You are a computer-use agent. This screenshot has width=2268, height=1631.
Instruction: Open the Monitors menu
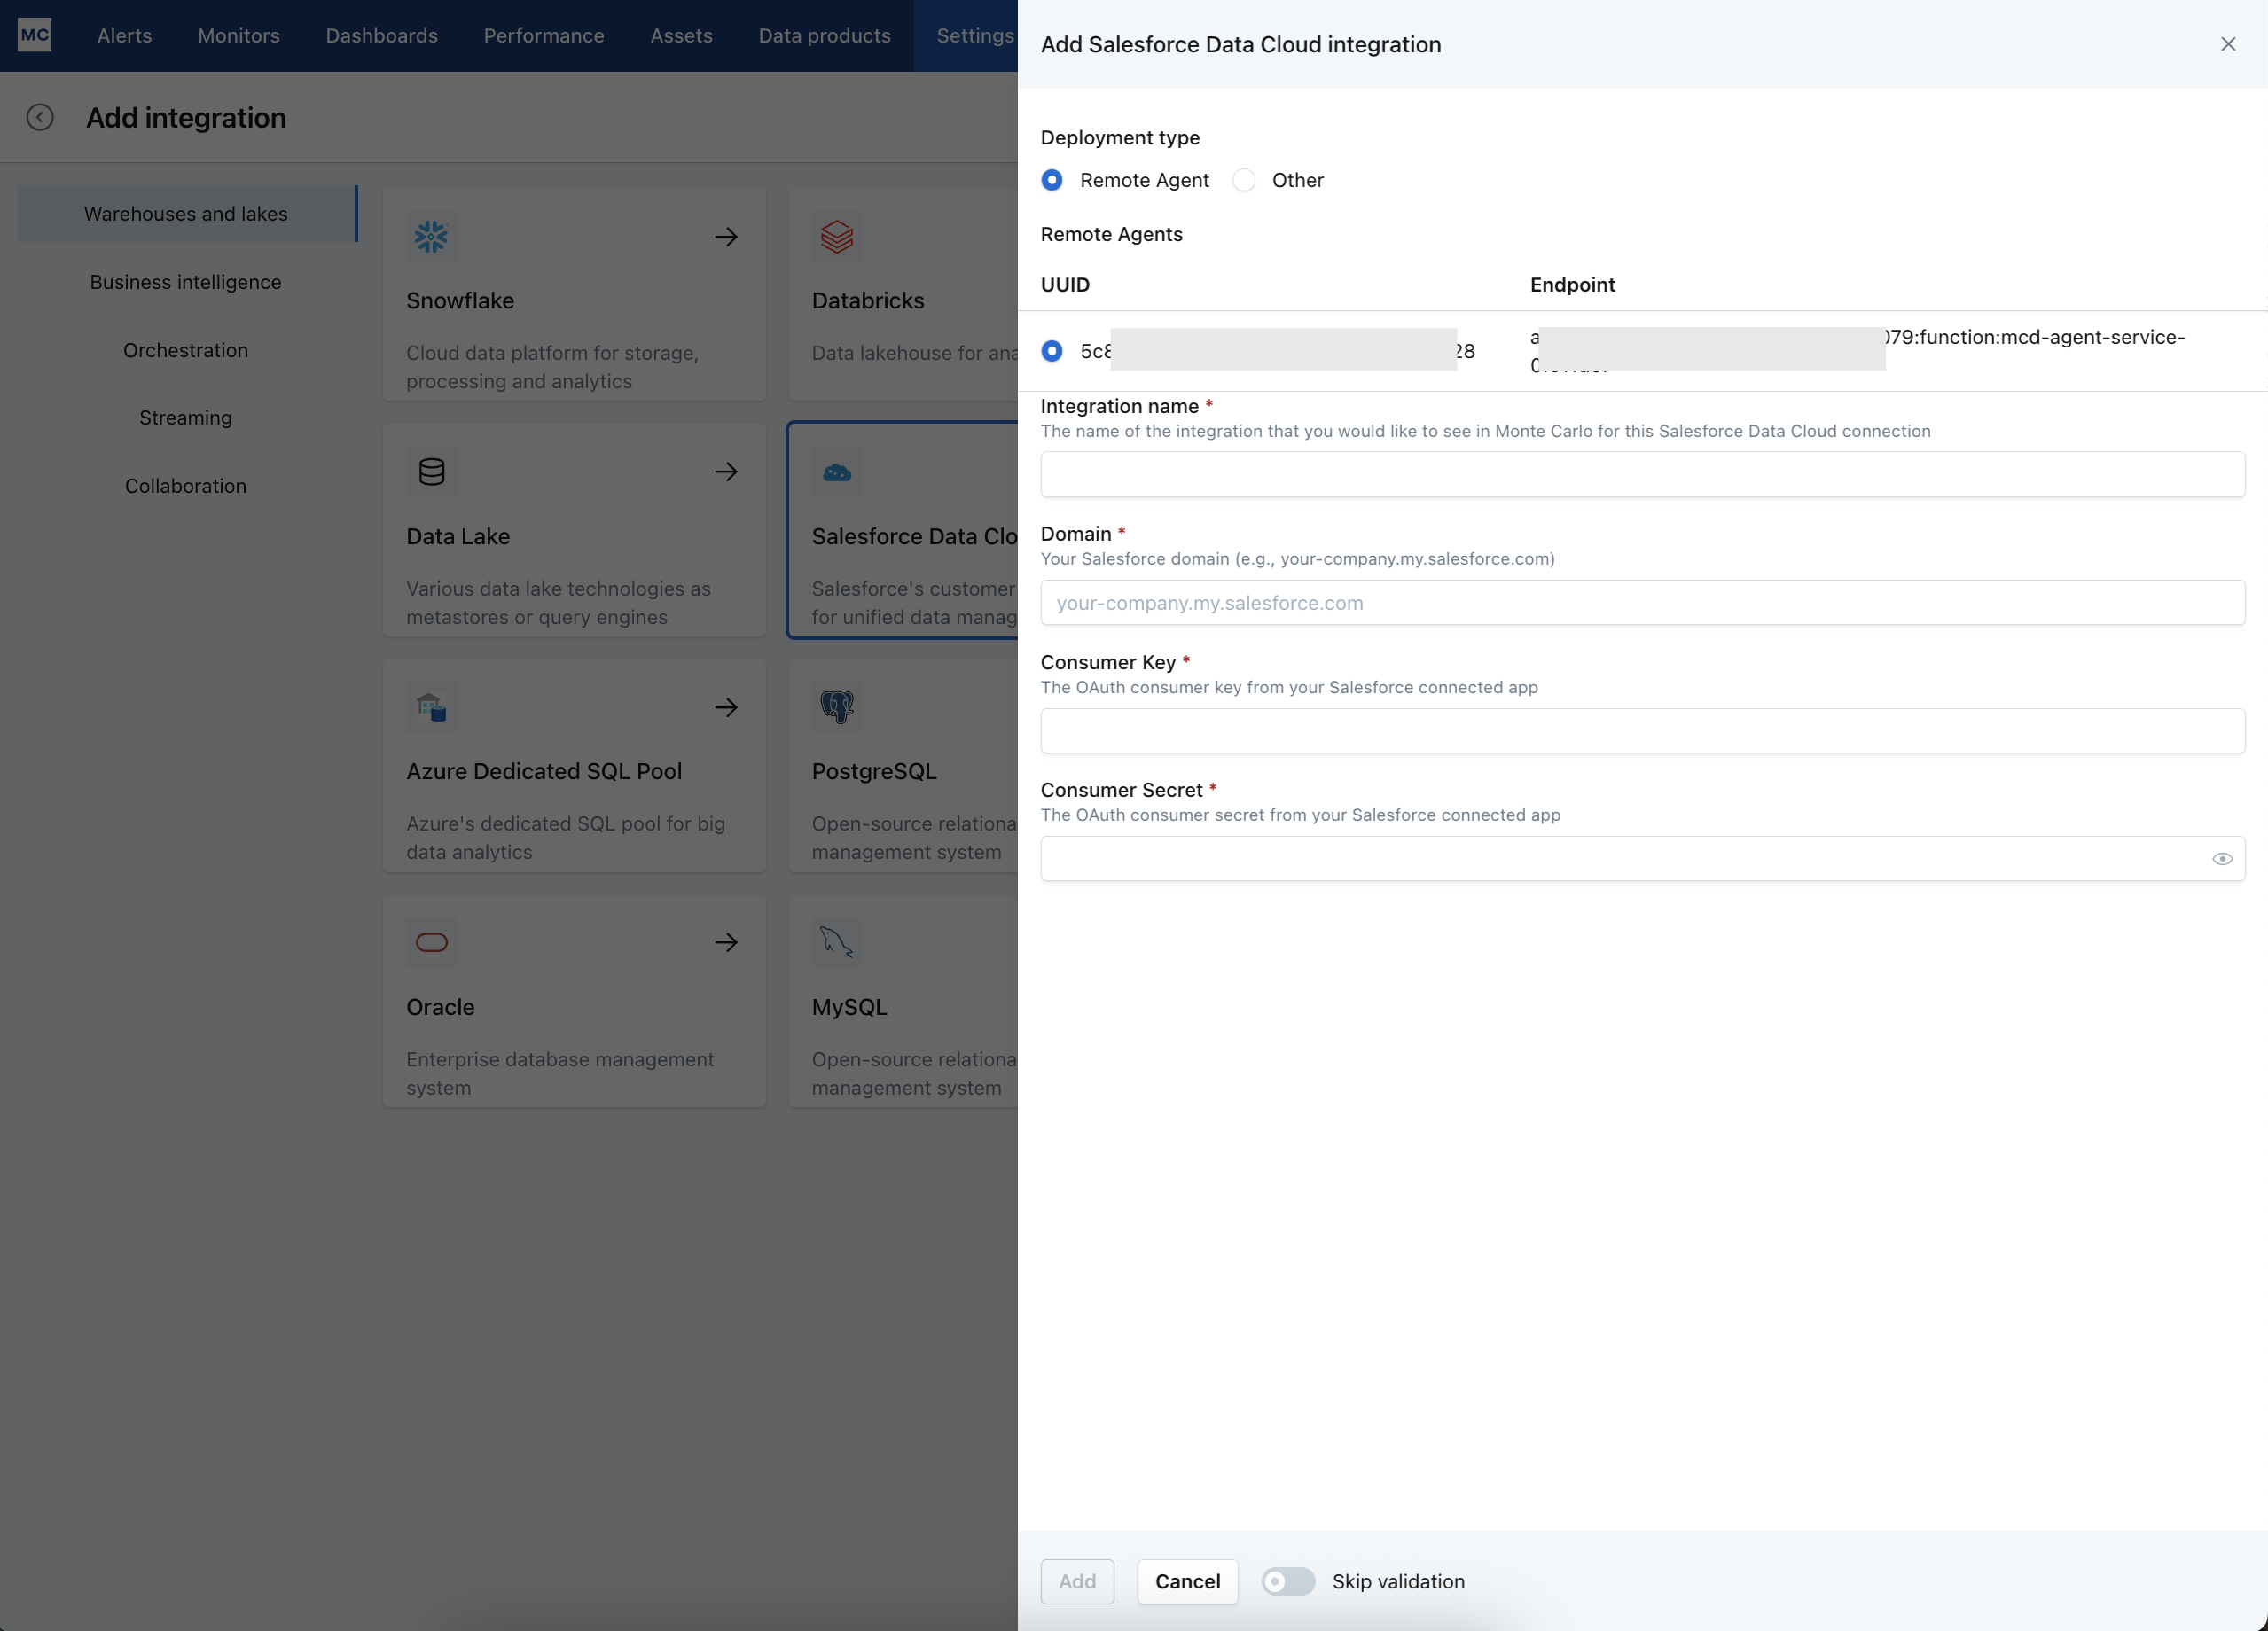239,36
